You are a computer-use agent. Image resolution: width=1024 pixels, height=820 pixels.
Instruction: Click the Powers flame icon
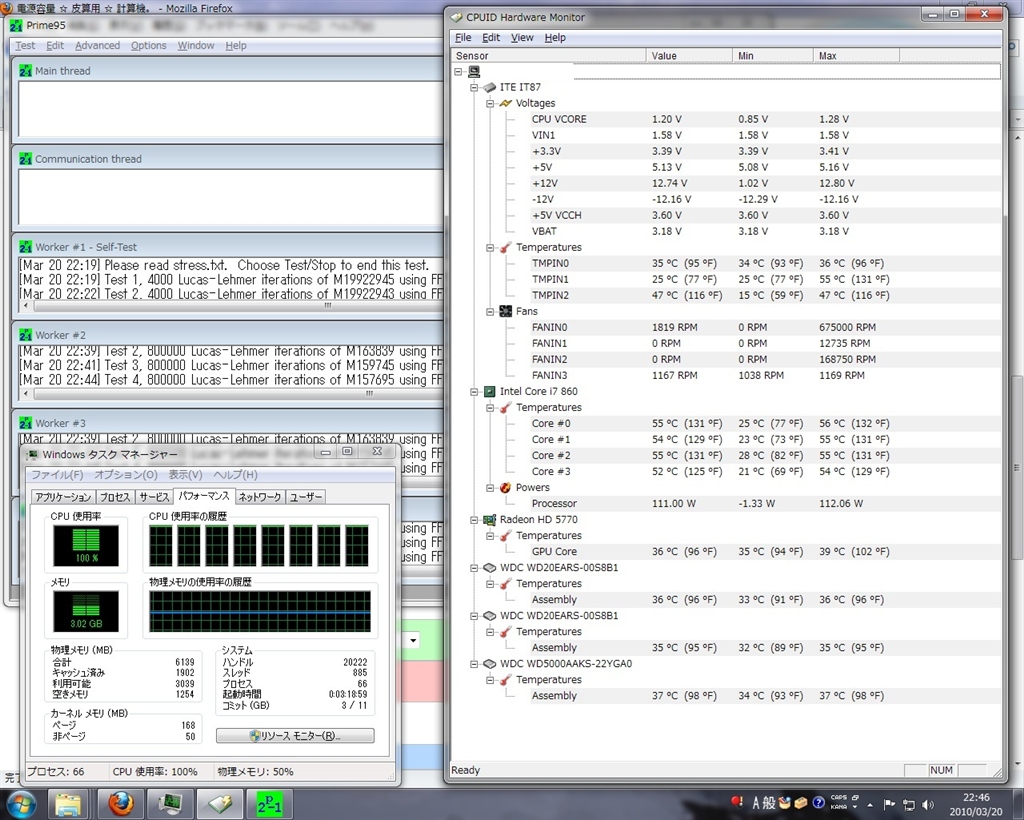pyautogui.click(x=505, y=488)
